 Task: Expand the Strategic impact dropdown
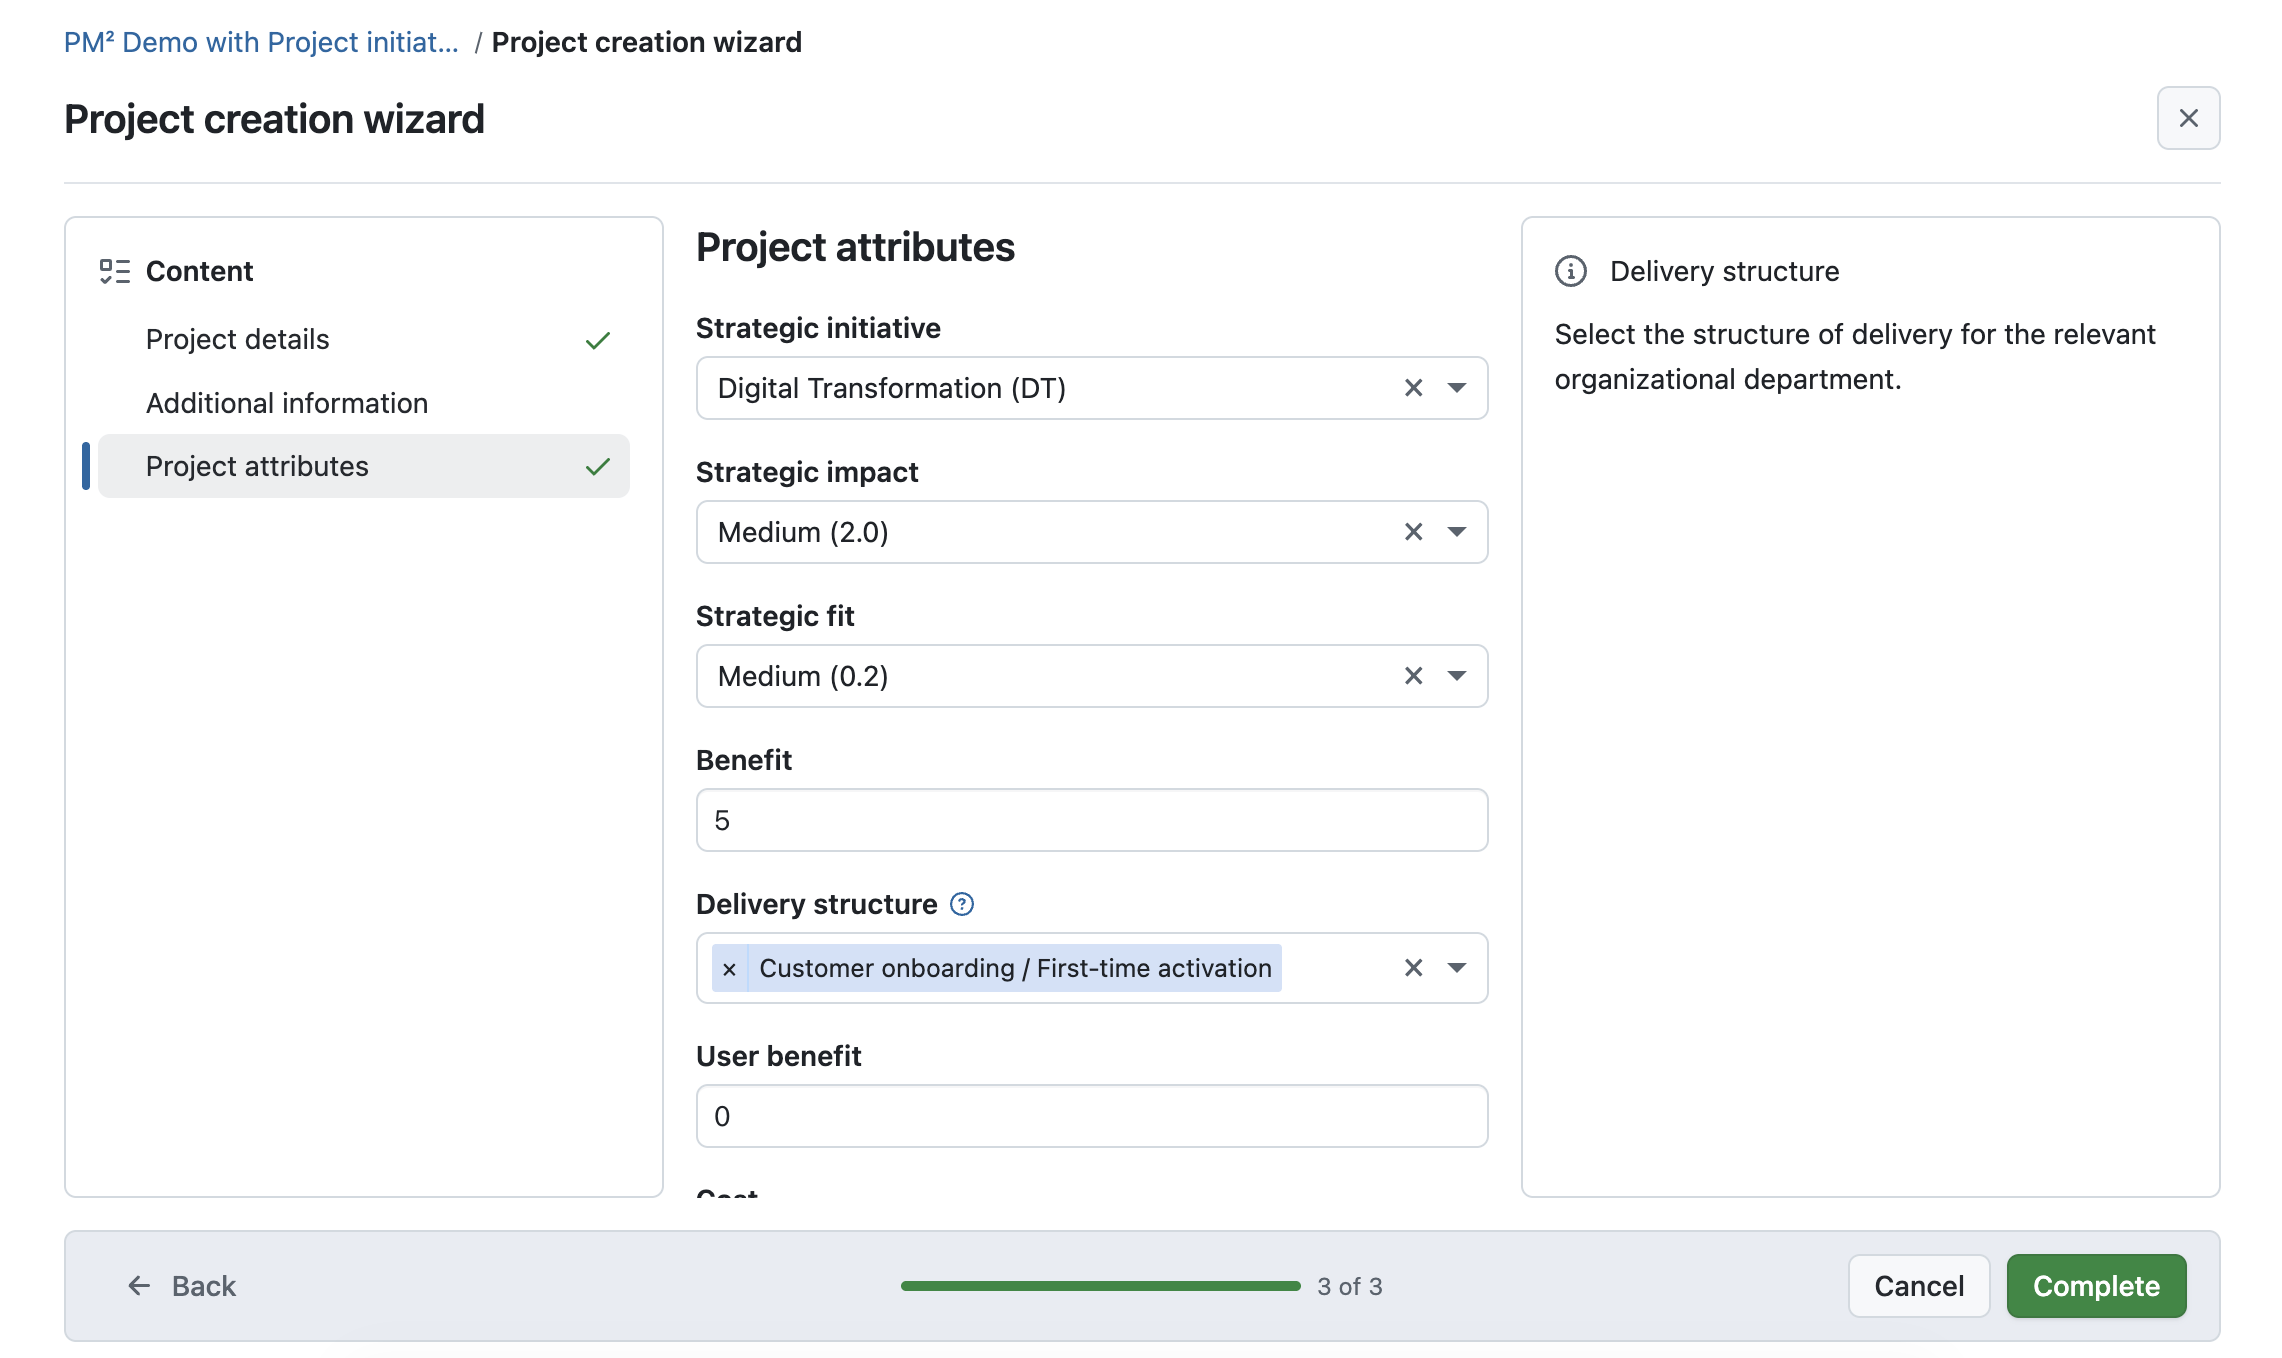(1458, 532)
